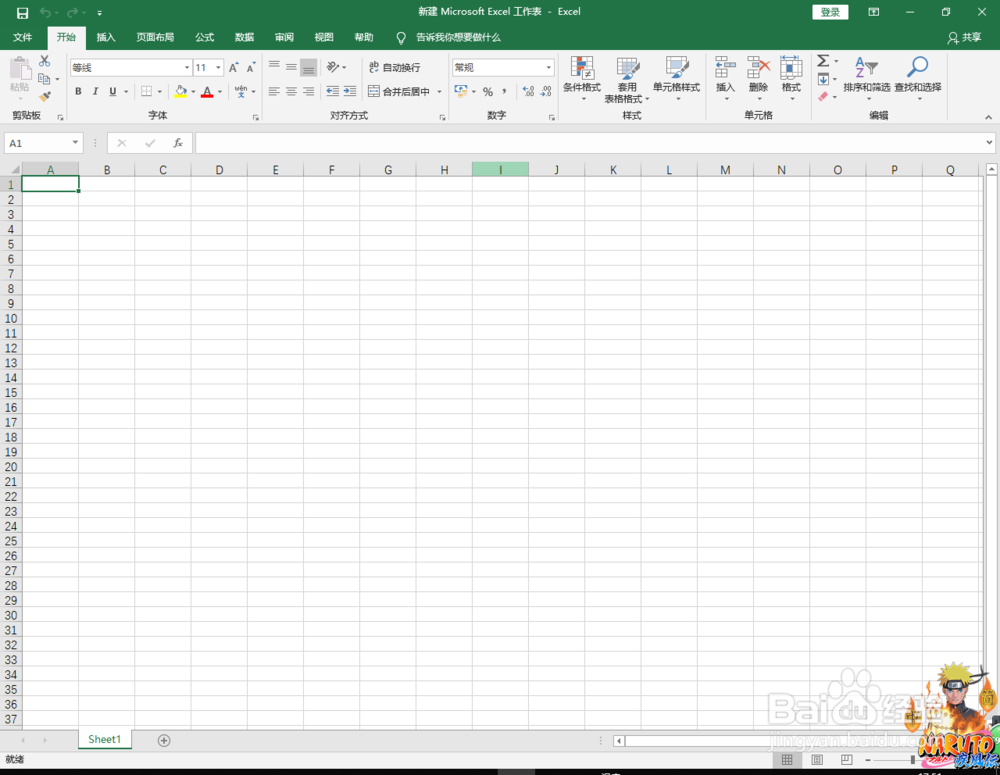This screenshot has height=775, width=1000.
Task: Open number format dropdown (常规)
Action: point(548,68)
